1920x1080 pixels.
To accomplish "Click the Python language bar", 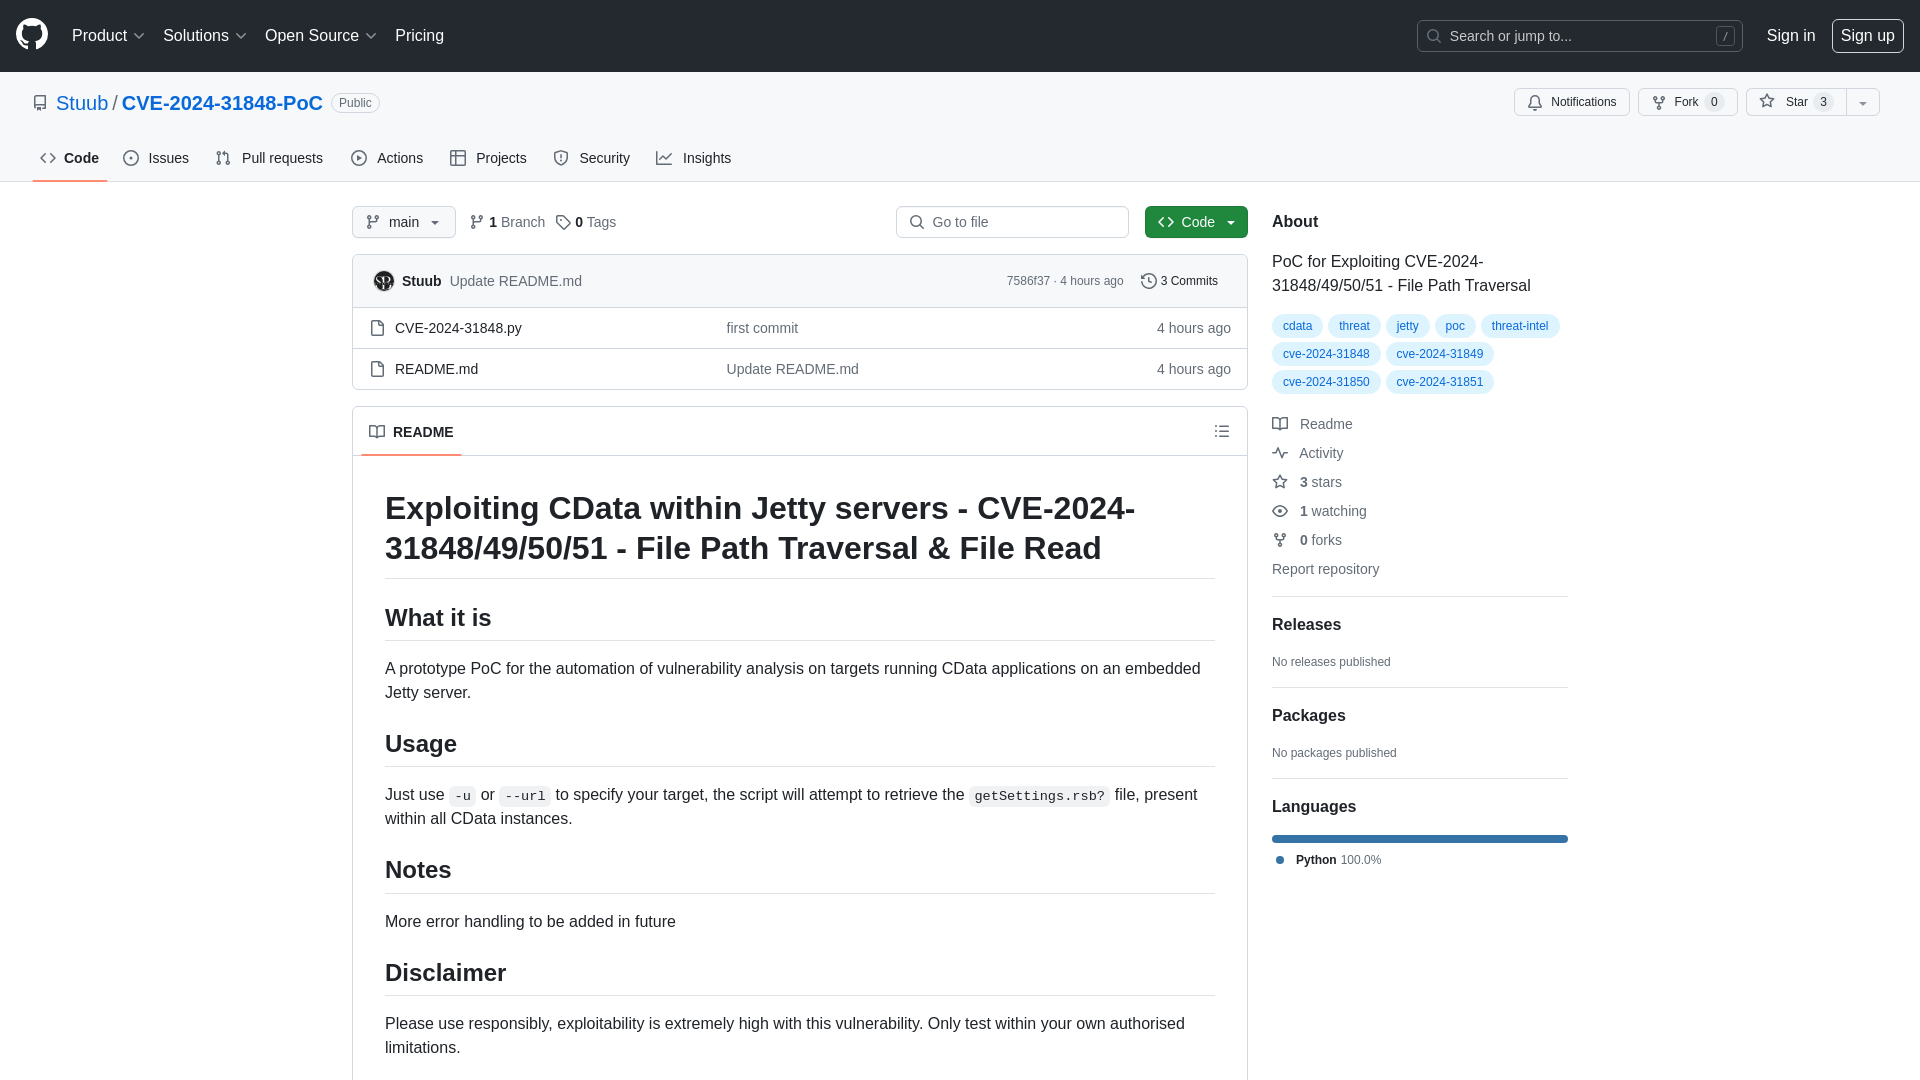I will [x=1420, y=839].
